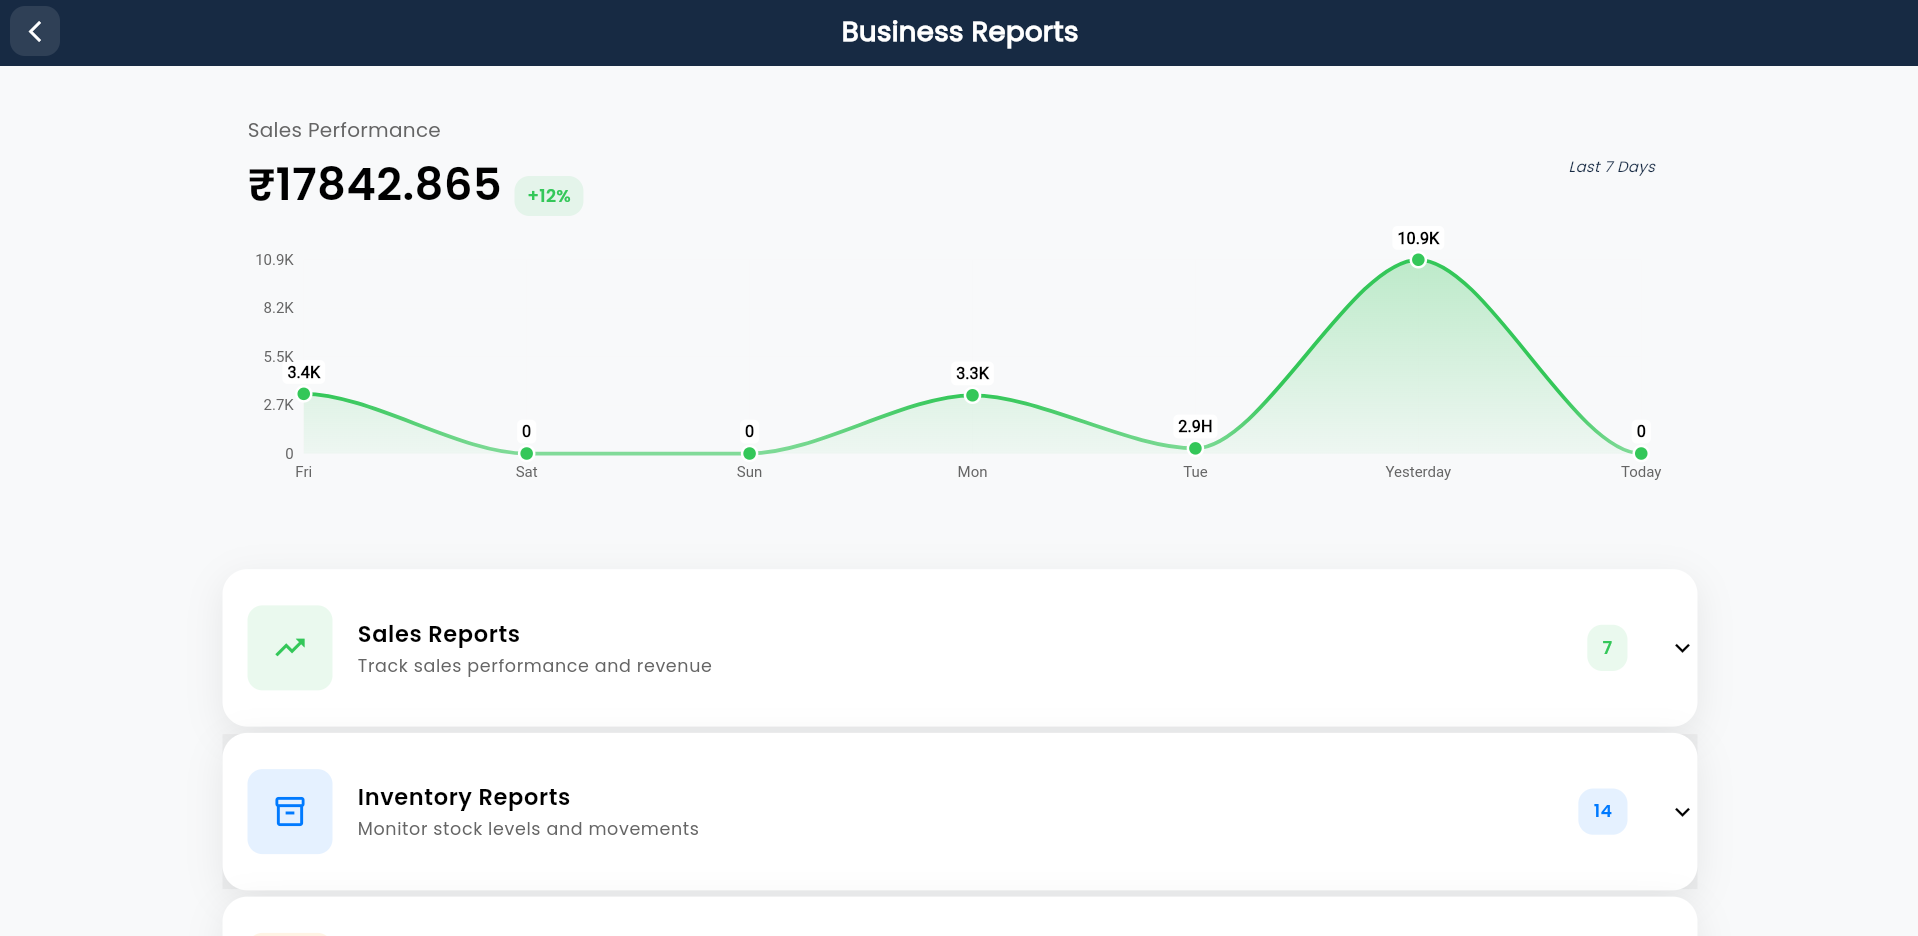Click the partially visible orange icon below Inventory Reports

tap(289, 932)
